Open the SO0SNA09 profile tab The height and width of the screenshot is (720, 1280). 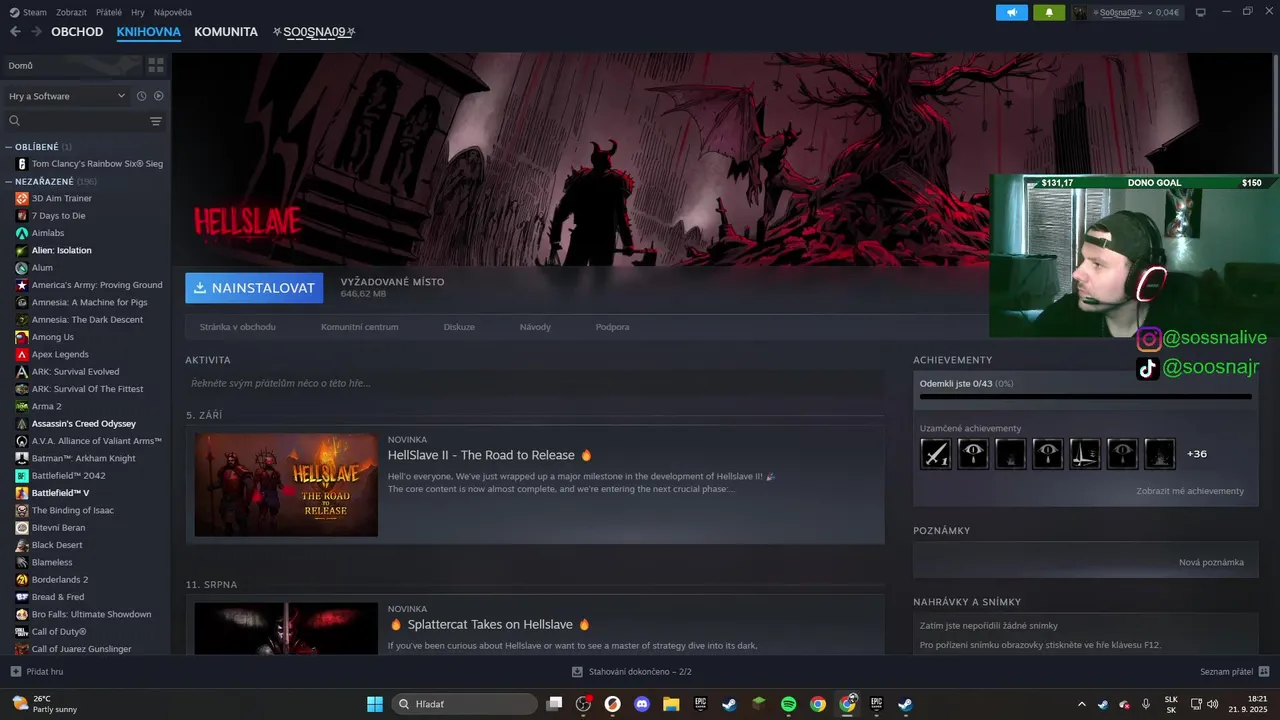point(315,32)
